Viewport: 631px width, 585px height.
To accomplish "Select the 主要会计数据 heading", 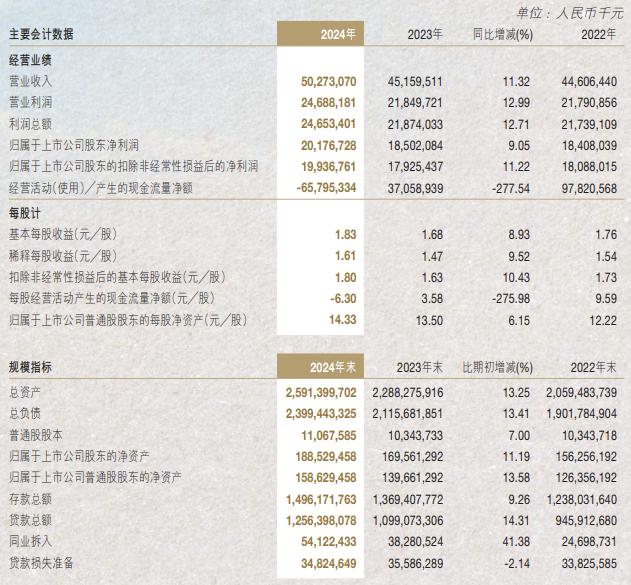I will [x=41, y=34].
